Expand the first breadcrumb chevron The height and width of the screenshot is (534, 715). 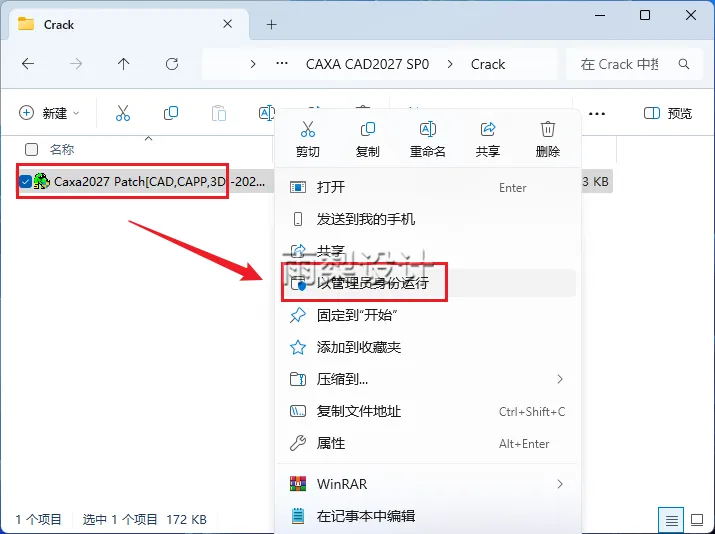pos(253,64)
